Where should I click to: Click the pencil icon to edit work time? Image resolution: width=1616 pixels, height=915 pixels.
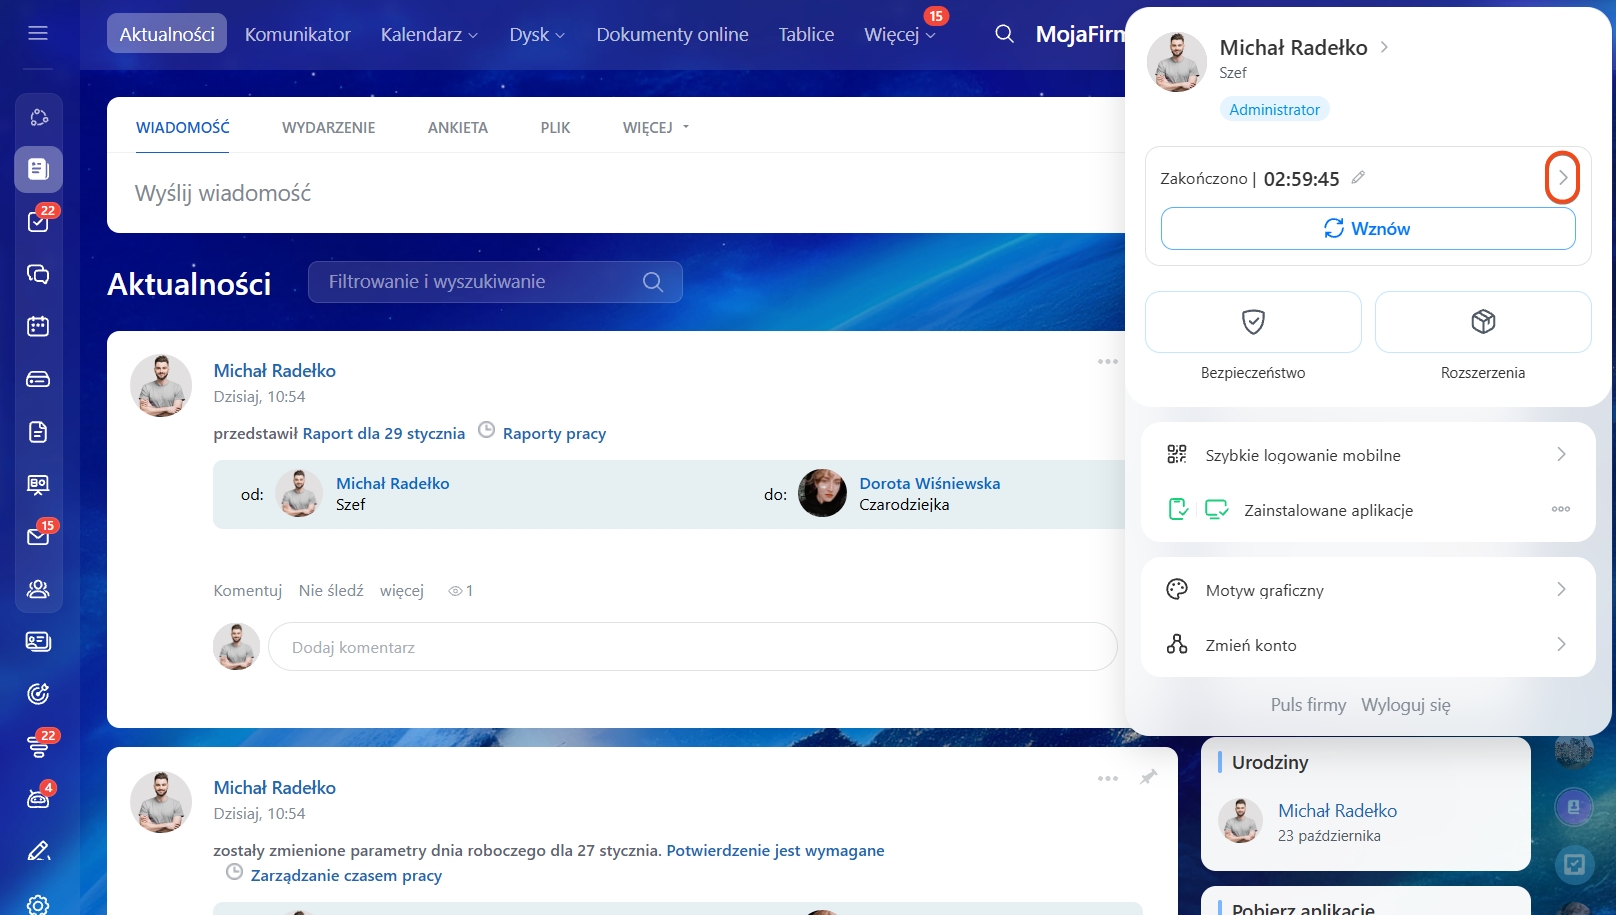point(1358,178)
